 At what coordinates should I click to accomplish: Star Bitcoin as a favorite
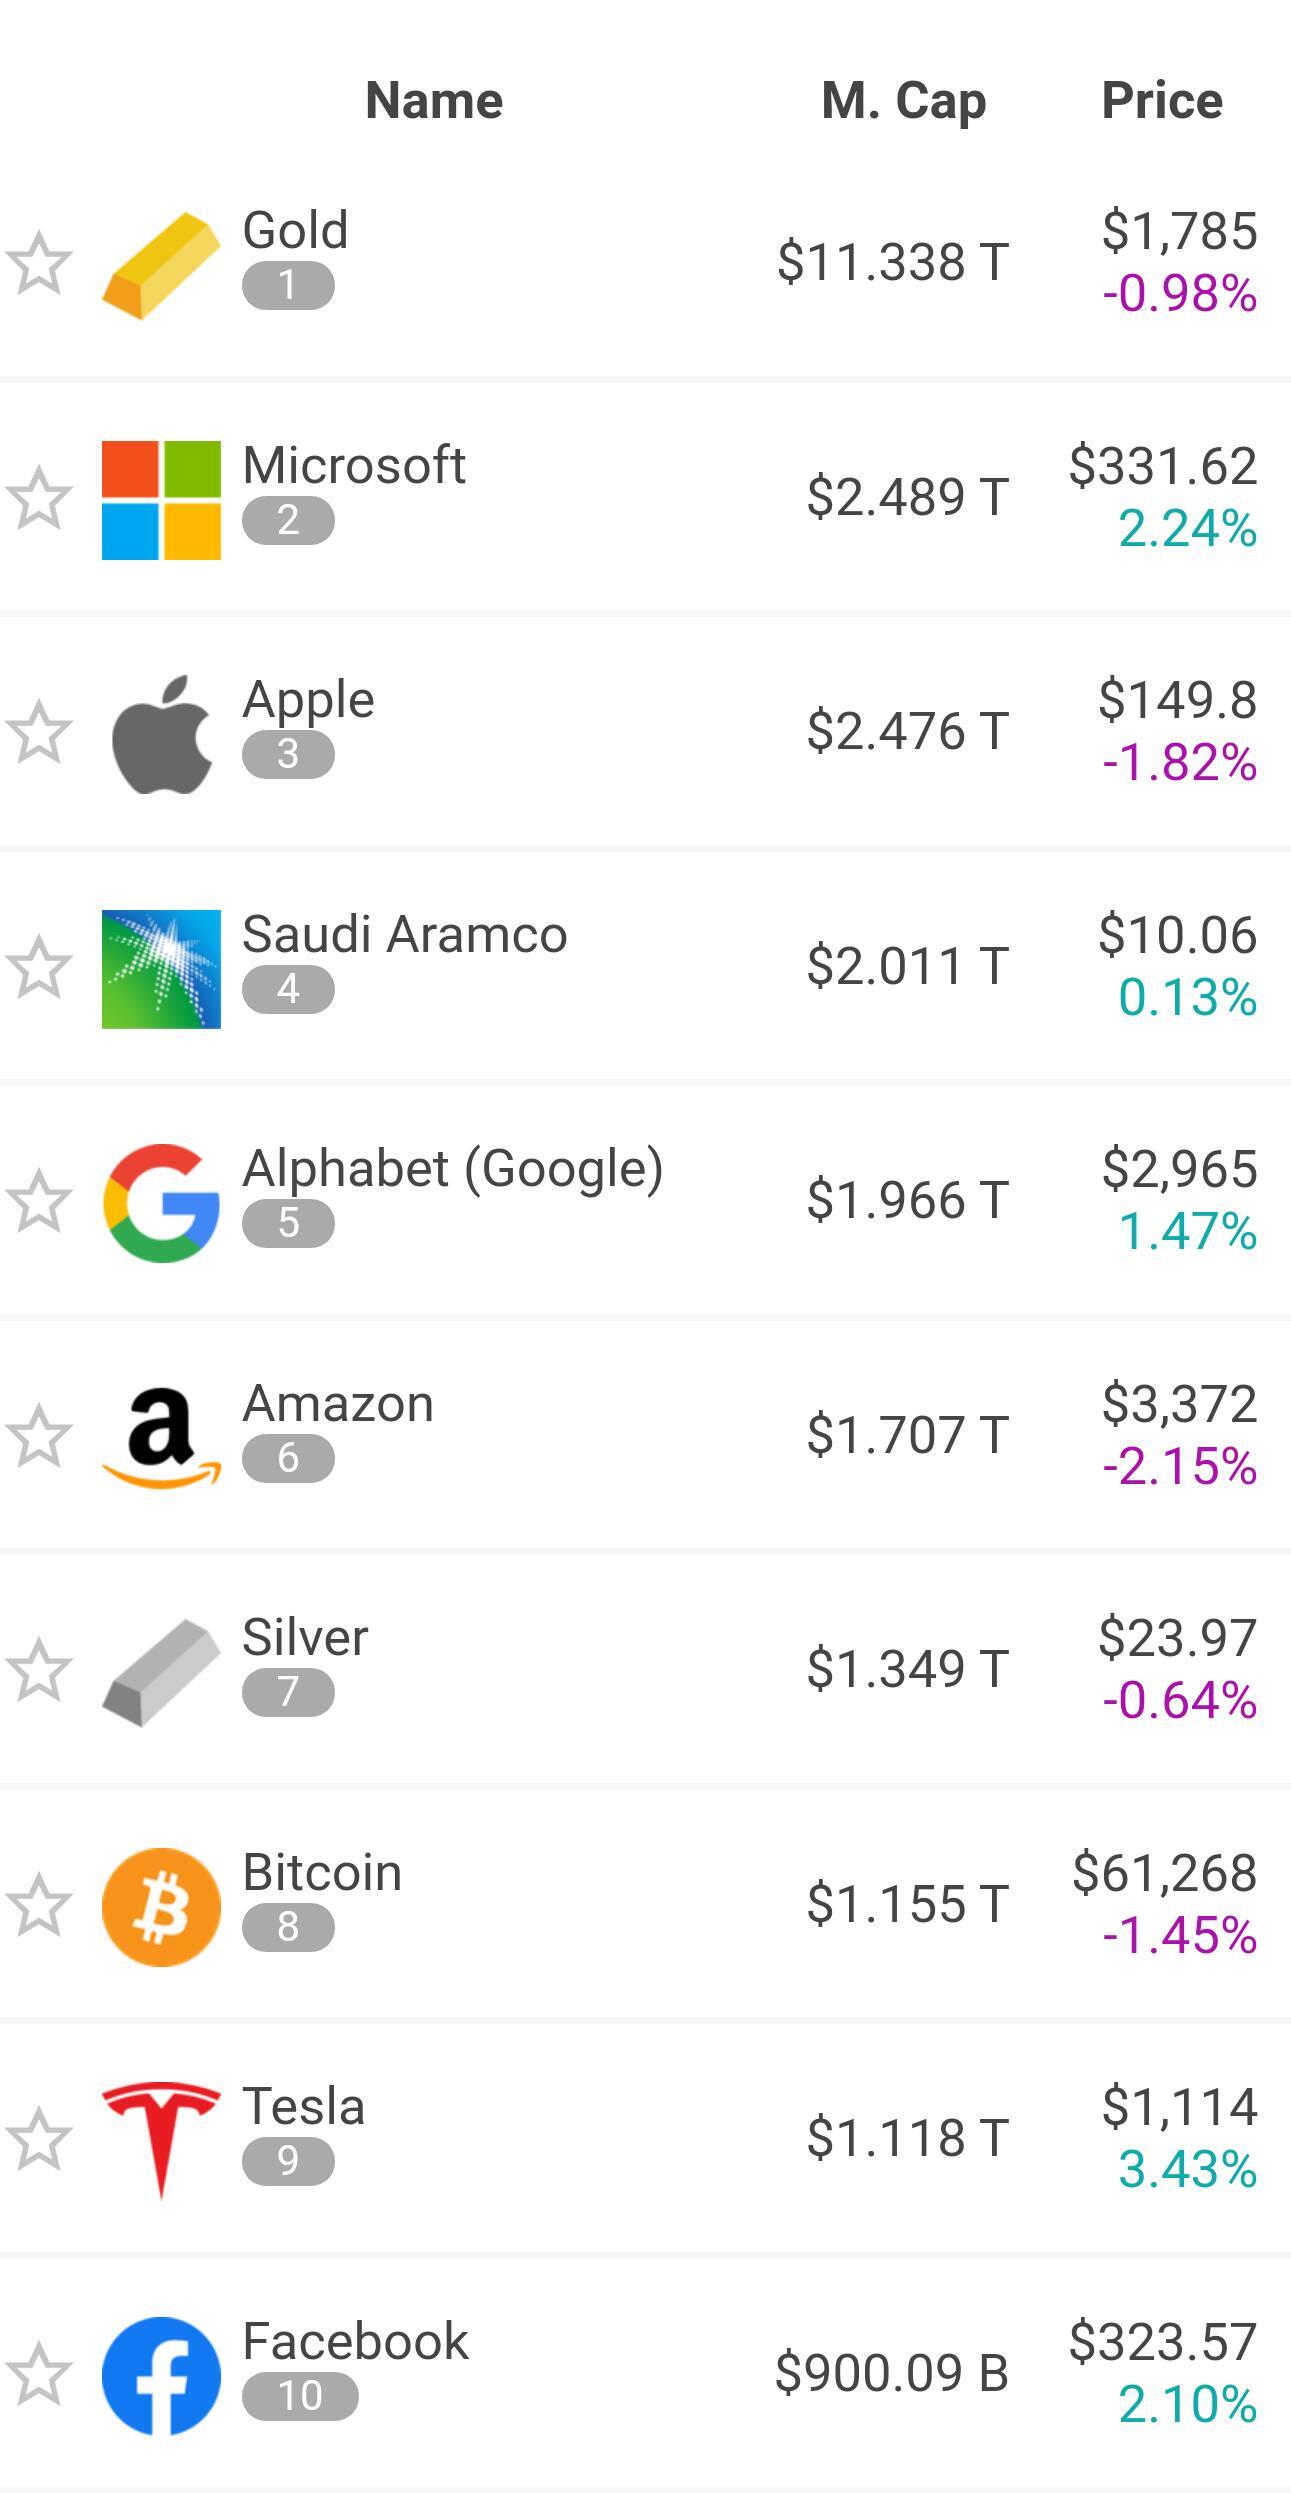point(39,1906)
